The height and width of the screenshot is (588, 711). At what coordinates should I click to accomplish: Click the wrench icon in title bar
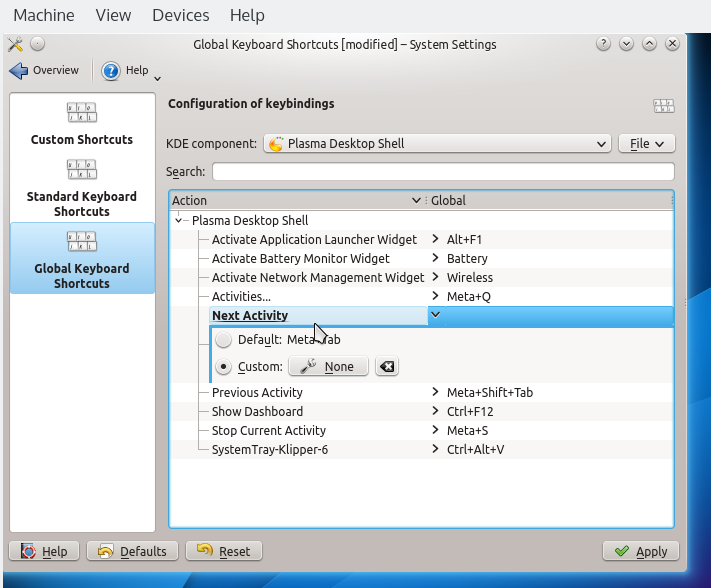tap(15, 44)
